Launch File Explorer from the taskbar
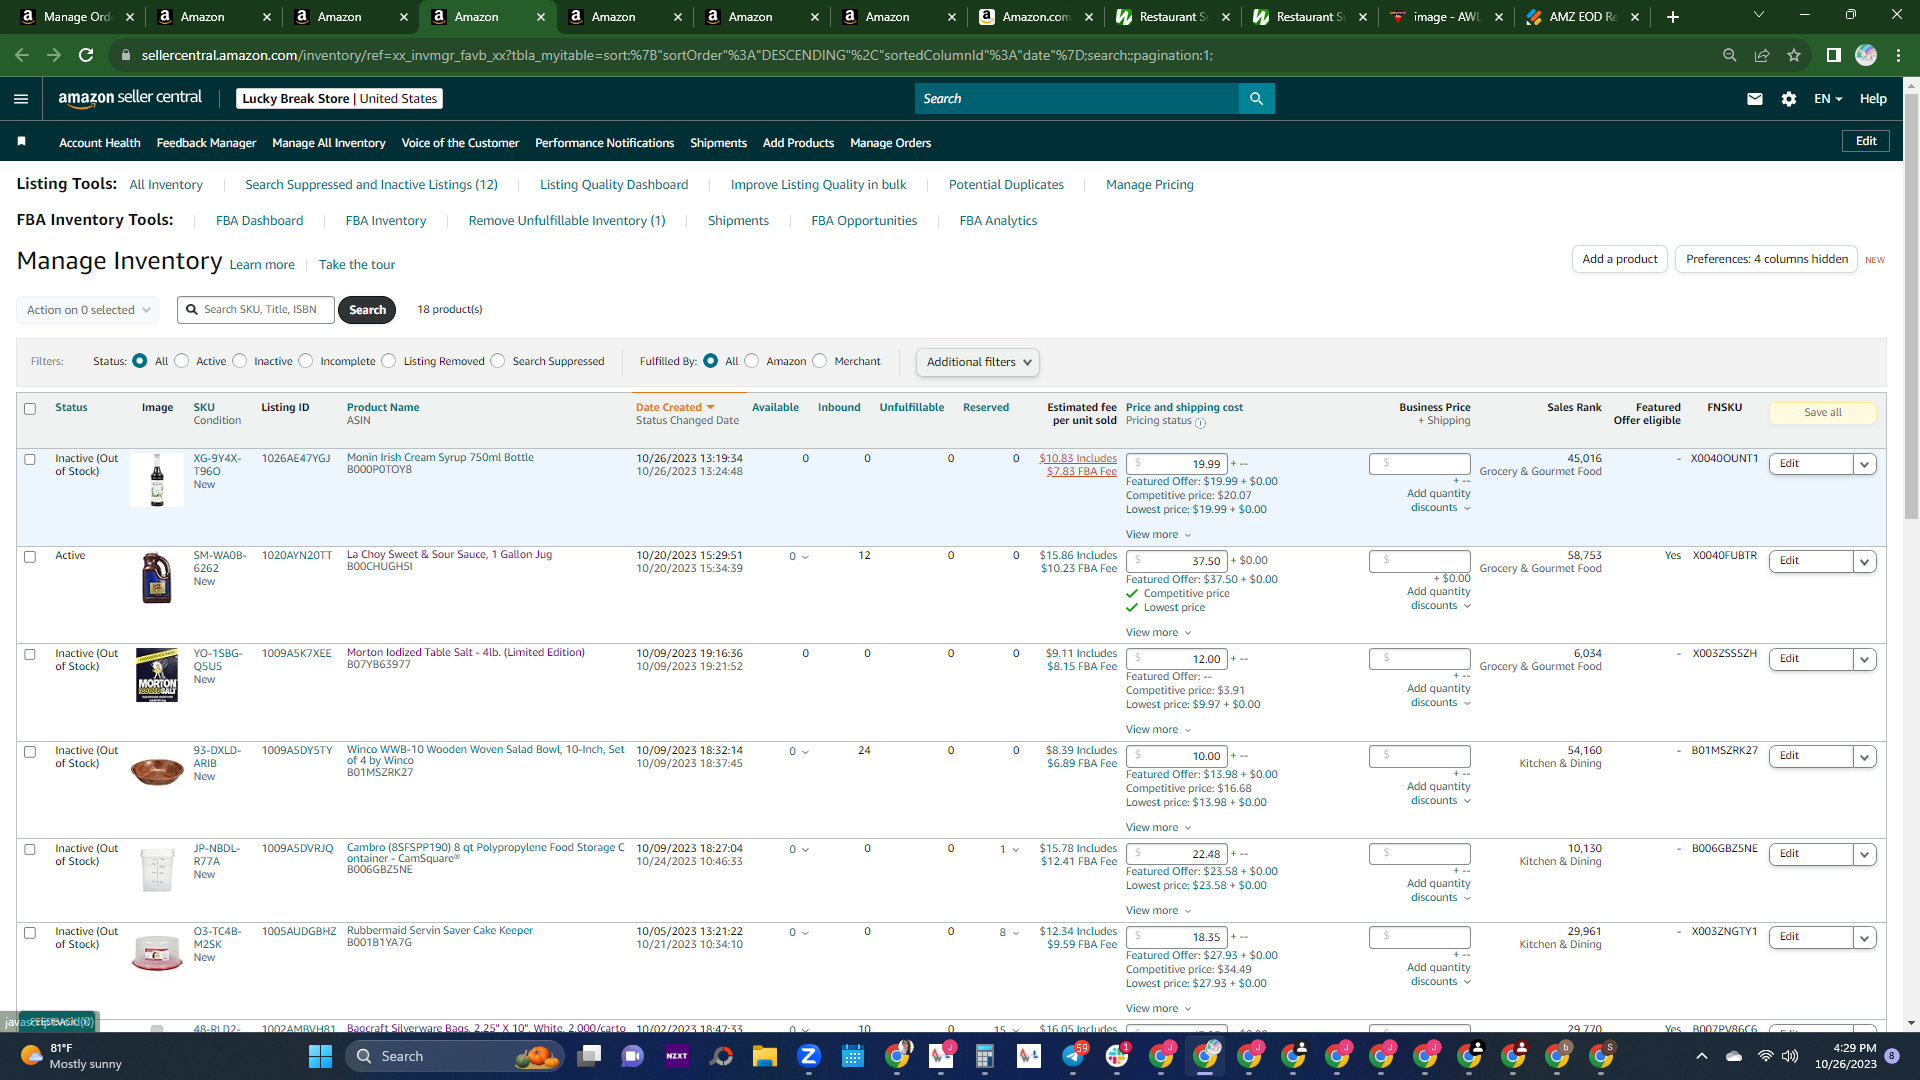 (765, 1056)
